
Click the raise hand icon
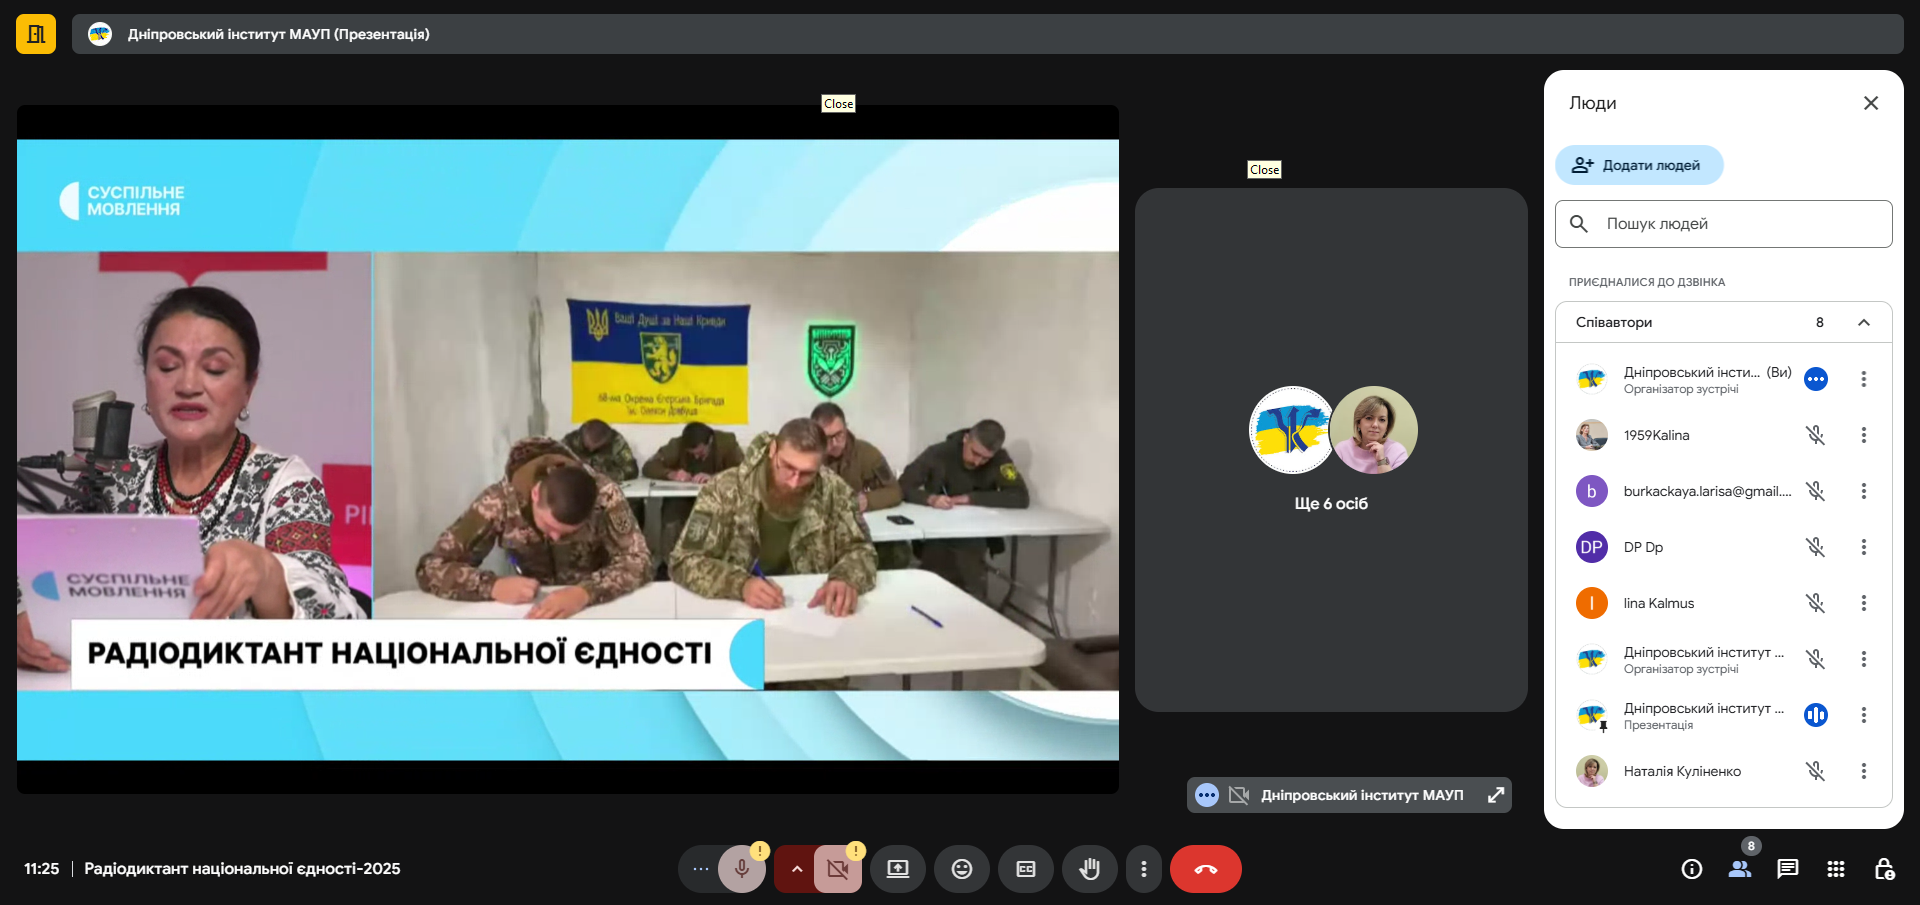pos(1089,869)
